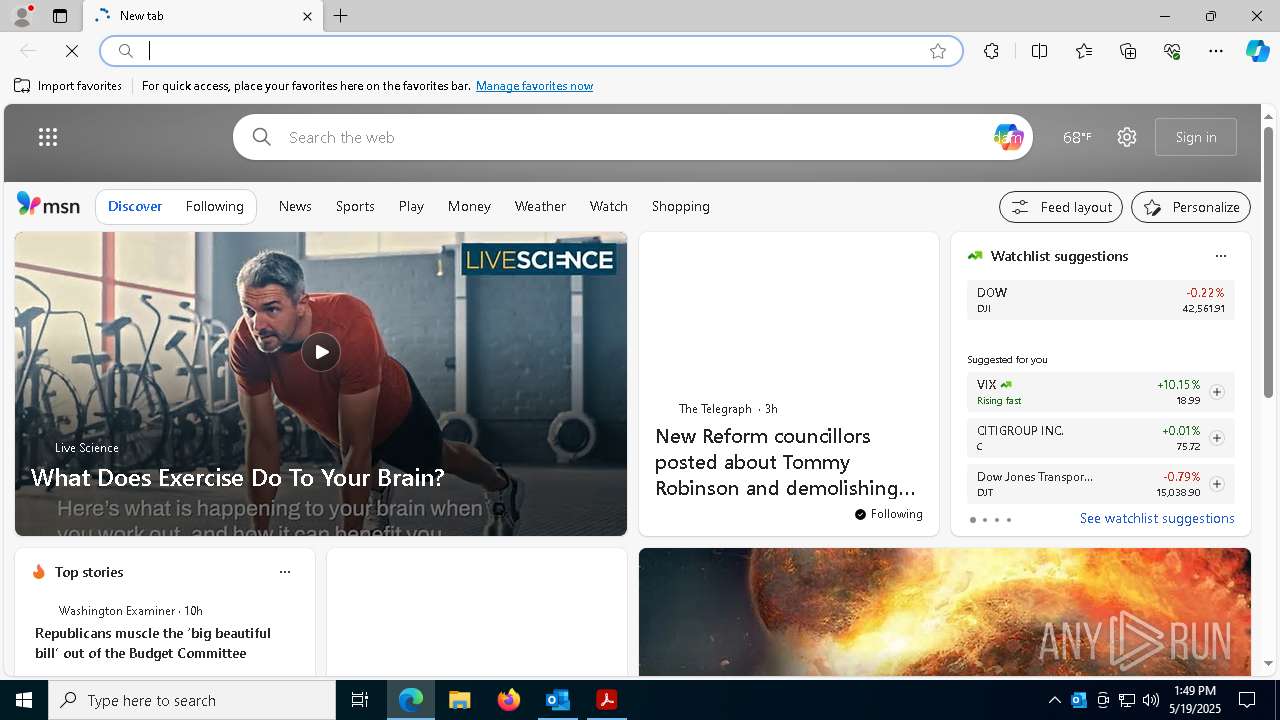The width and height of the screenshot is (1280, 720).
Task: Open the Extensions icon
Action: (991, 51)
